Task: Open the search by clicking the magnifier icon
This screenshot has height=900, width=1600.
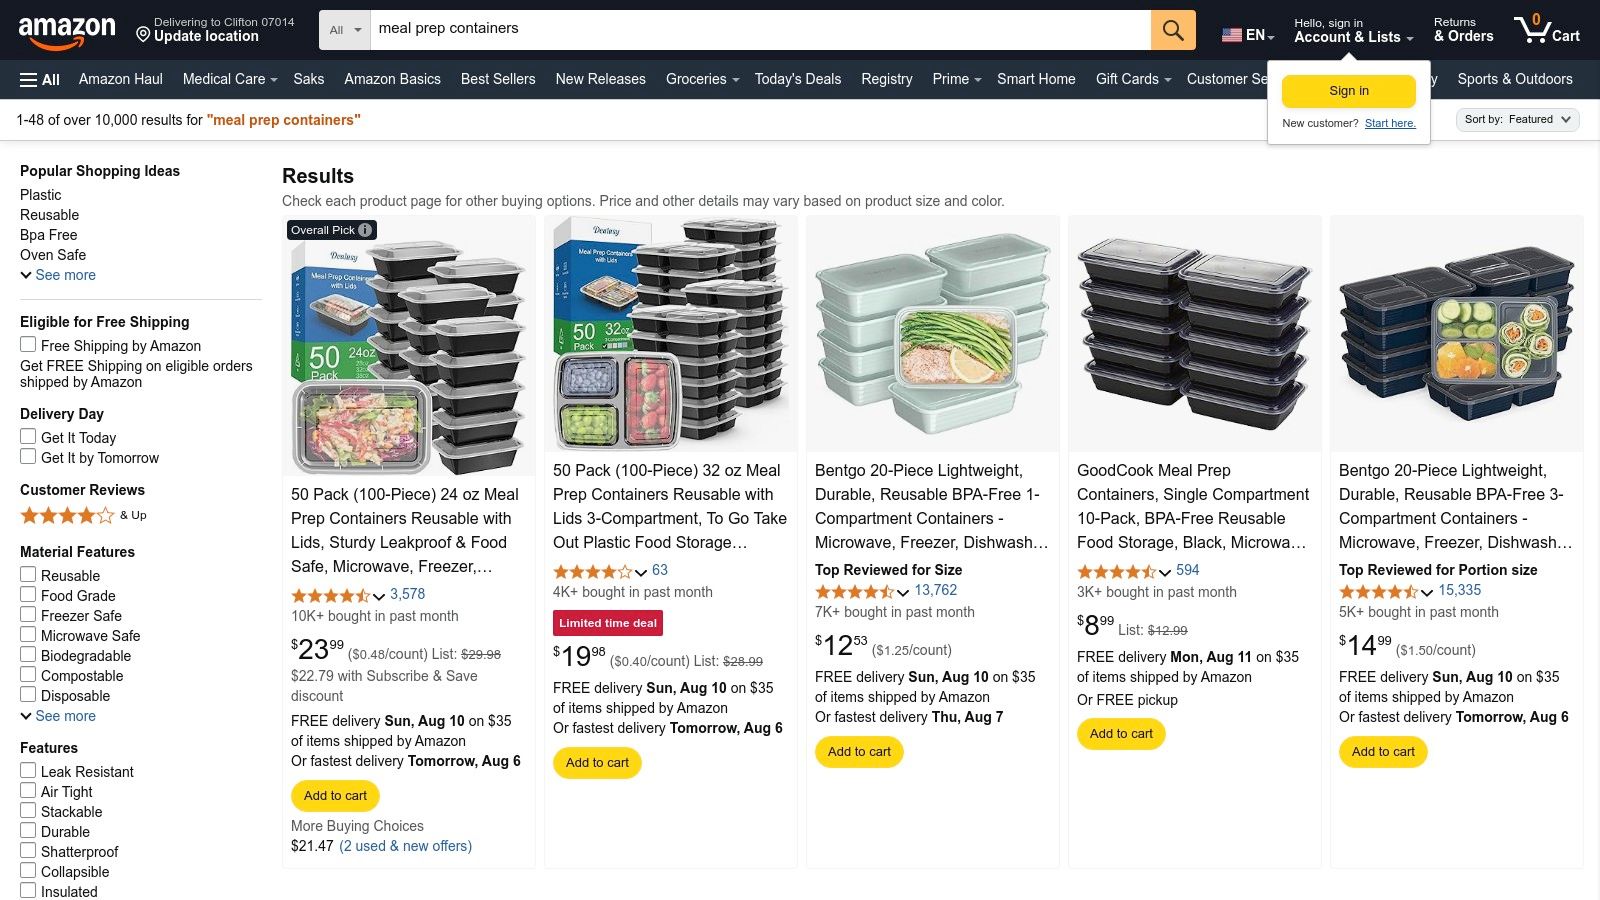Action: [1172, 29]
